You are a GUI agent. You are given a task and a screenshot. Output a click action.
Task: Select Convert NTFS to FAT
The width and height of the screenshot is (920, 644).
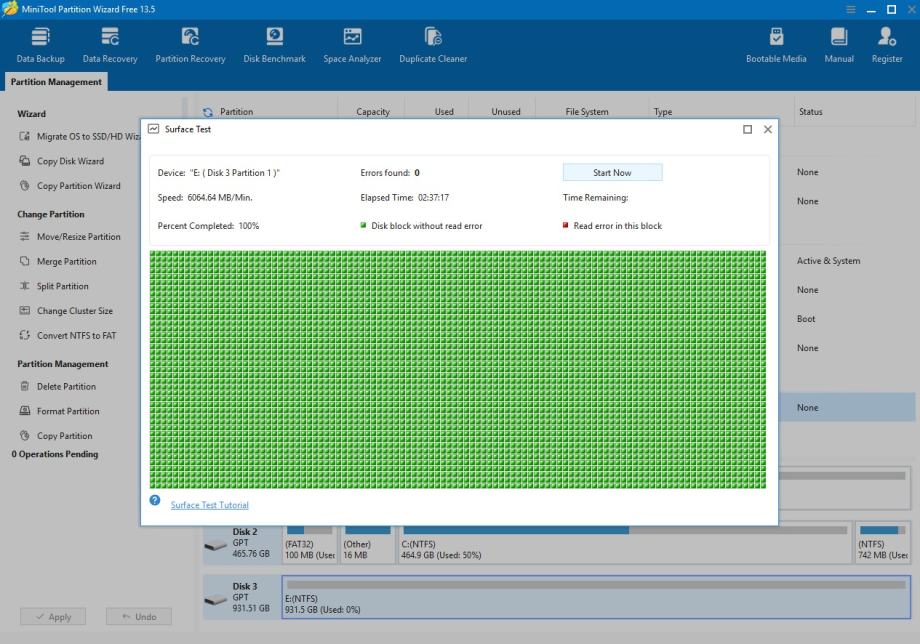click(x=76, y=336)
